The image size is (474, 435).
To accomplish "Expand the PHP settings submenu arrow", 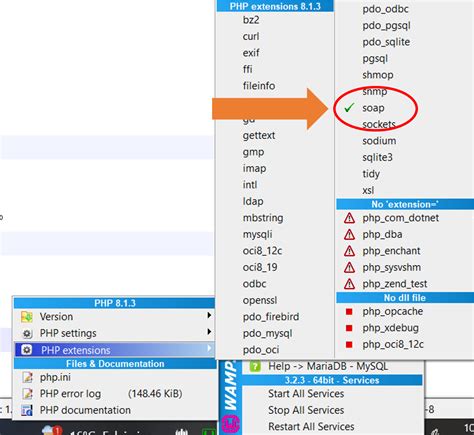I will (209, 332).
